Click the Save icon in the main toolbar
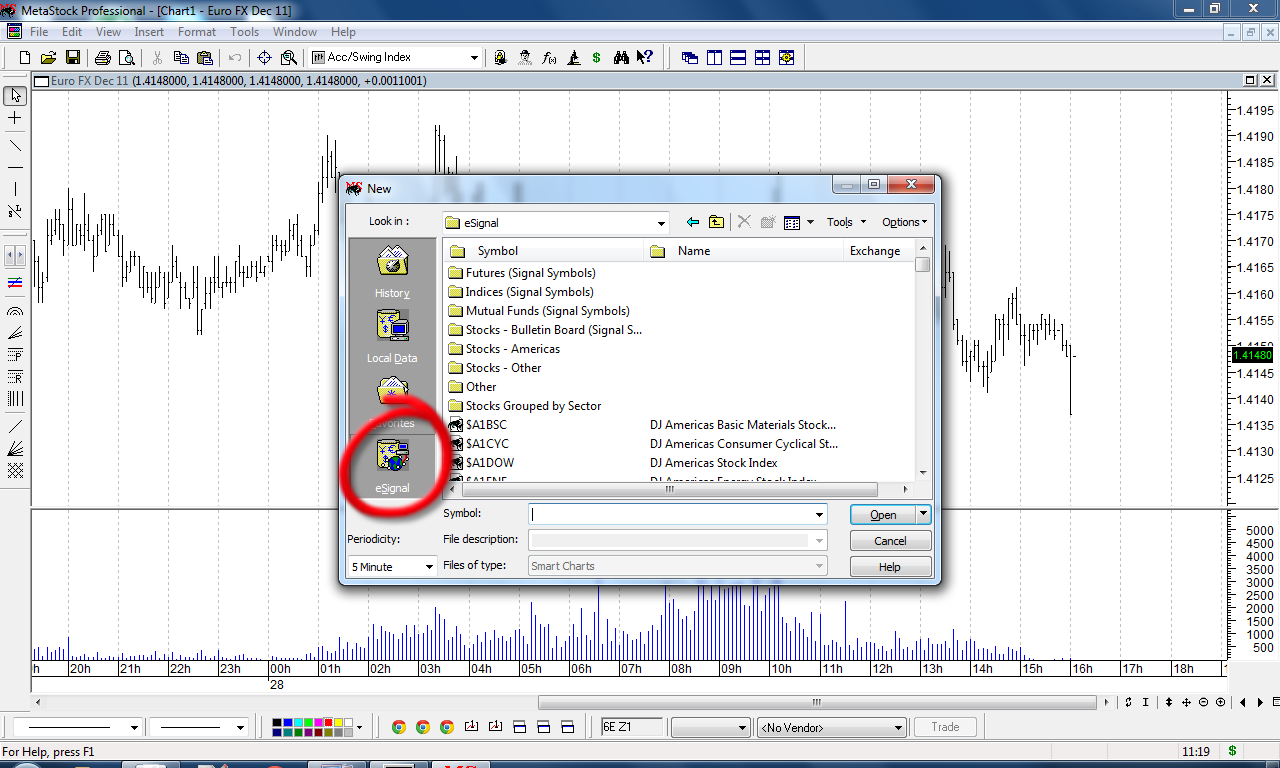 [x=73, y=58]
